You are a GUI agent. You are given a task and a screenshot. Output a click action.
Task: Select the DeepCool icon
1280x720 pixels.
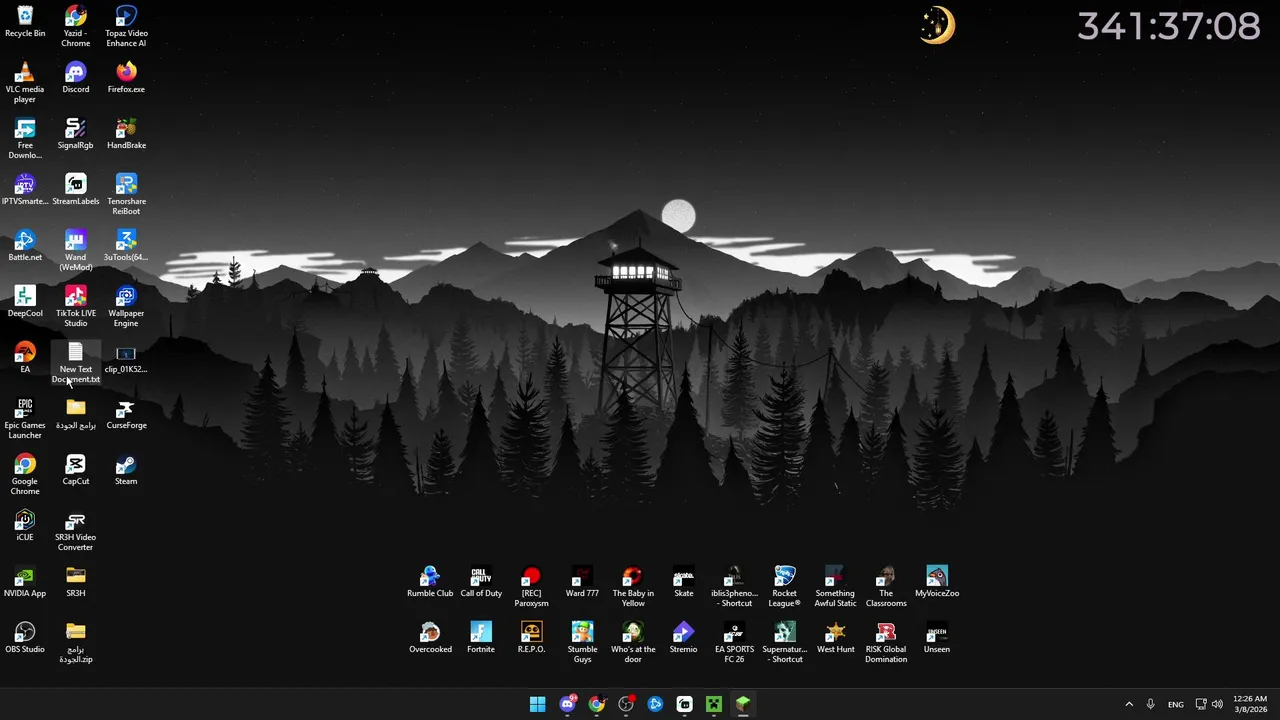click(25, 302)
